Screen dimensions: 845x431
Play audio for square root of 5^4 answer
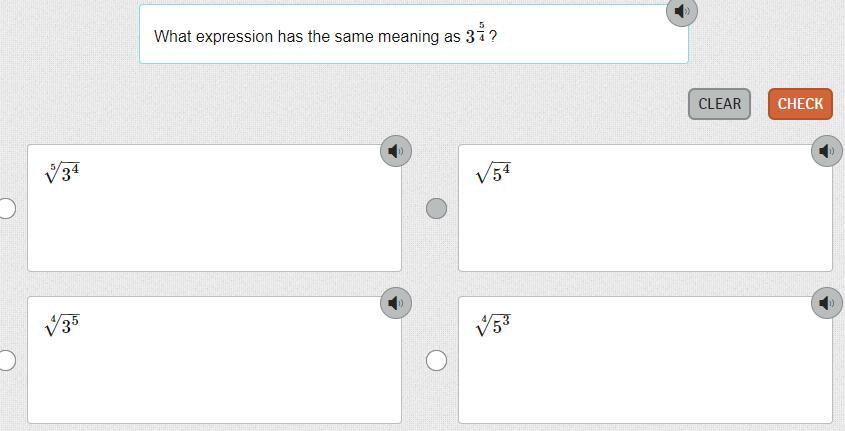(x=826, y=151)
